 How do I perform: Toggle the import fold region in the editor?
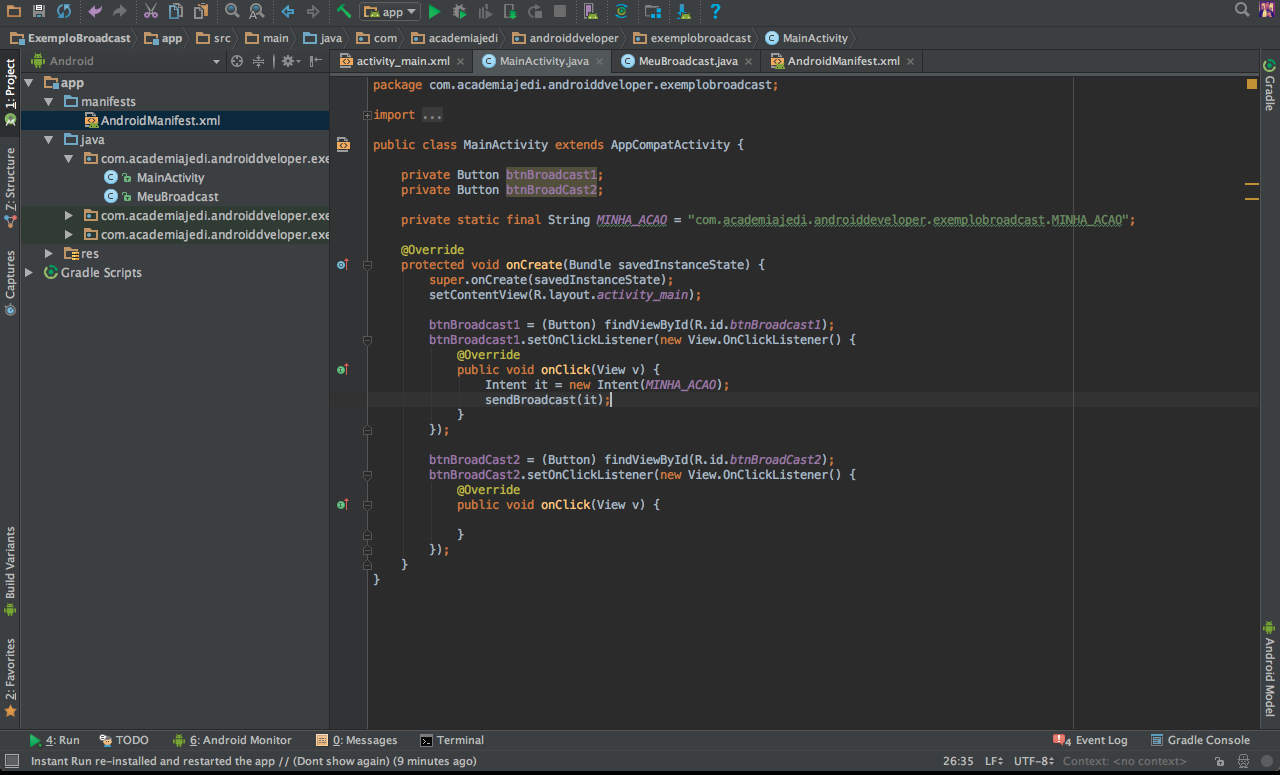click(368, 115)
